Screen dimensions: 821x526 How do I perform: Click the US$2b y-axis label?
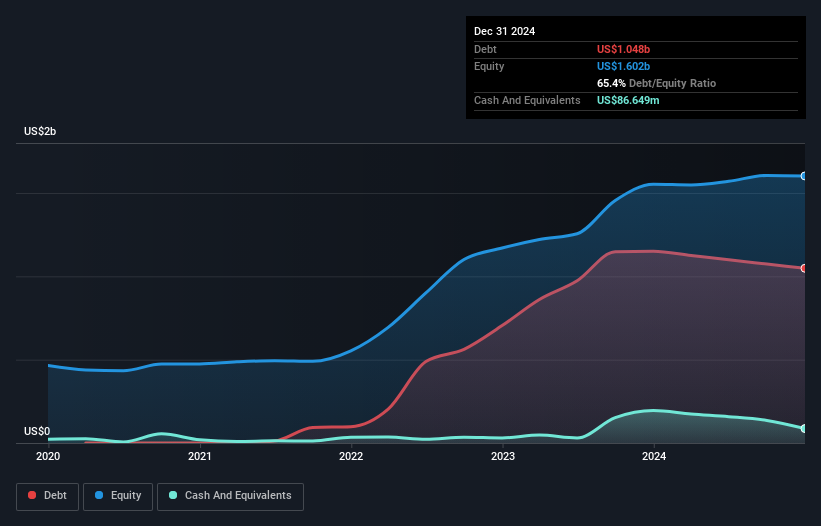pyautogui.click(x=40, y=131)
